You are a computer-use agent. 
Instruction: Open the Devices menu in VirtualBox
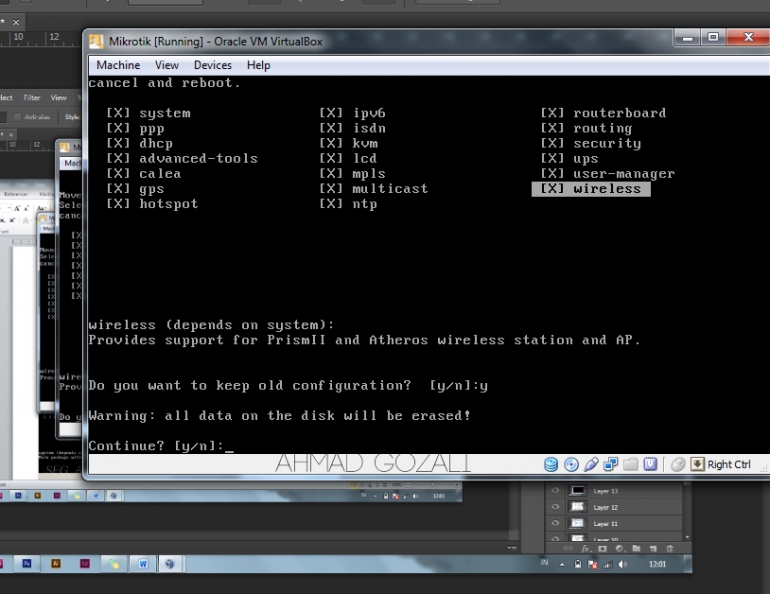[x=212, y=65]
